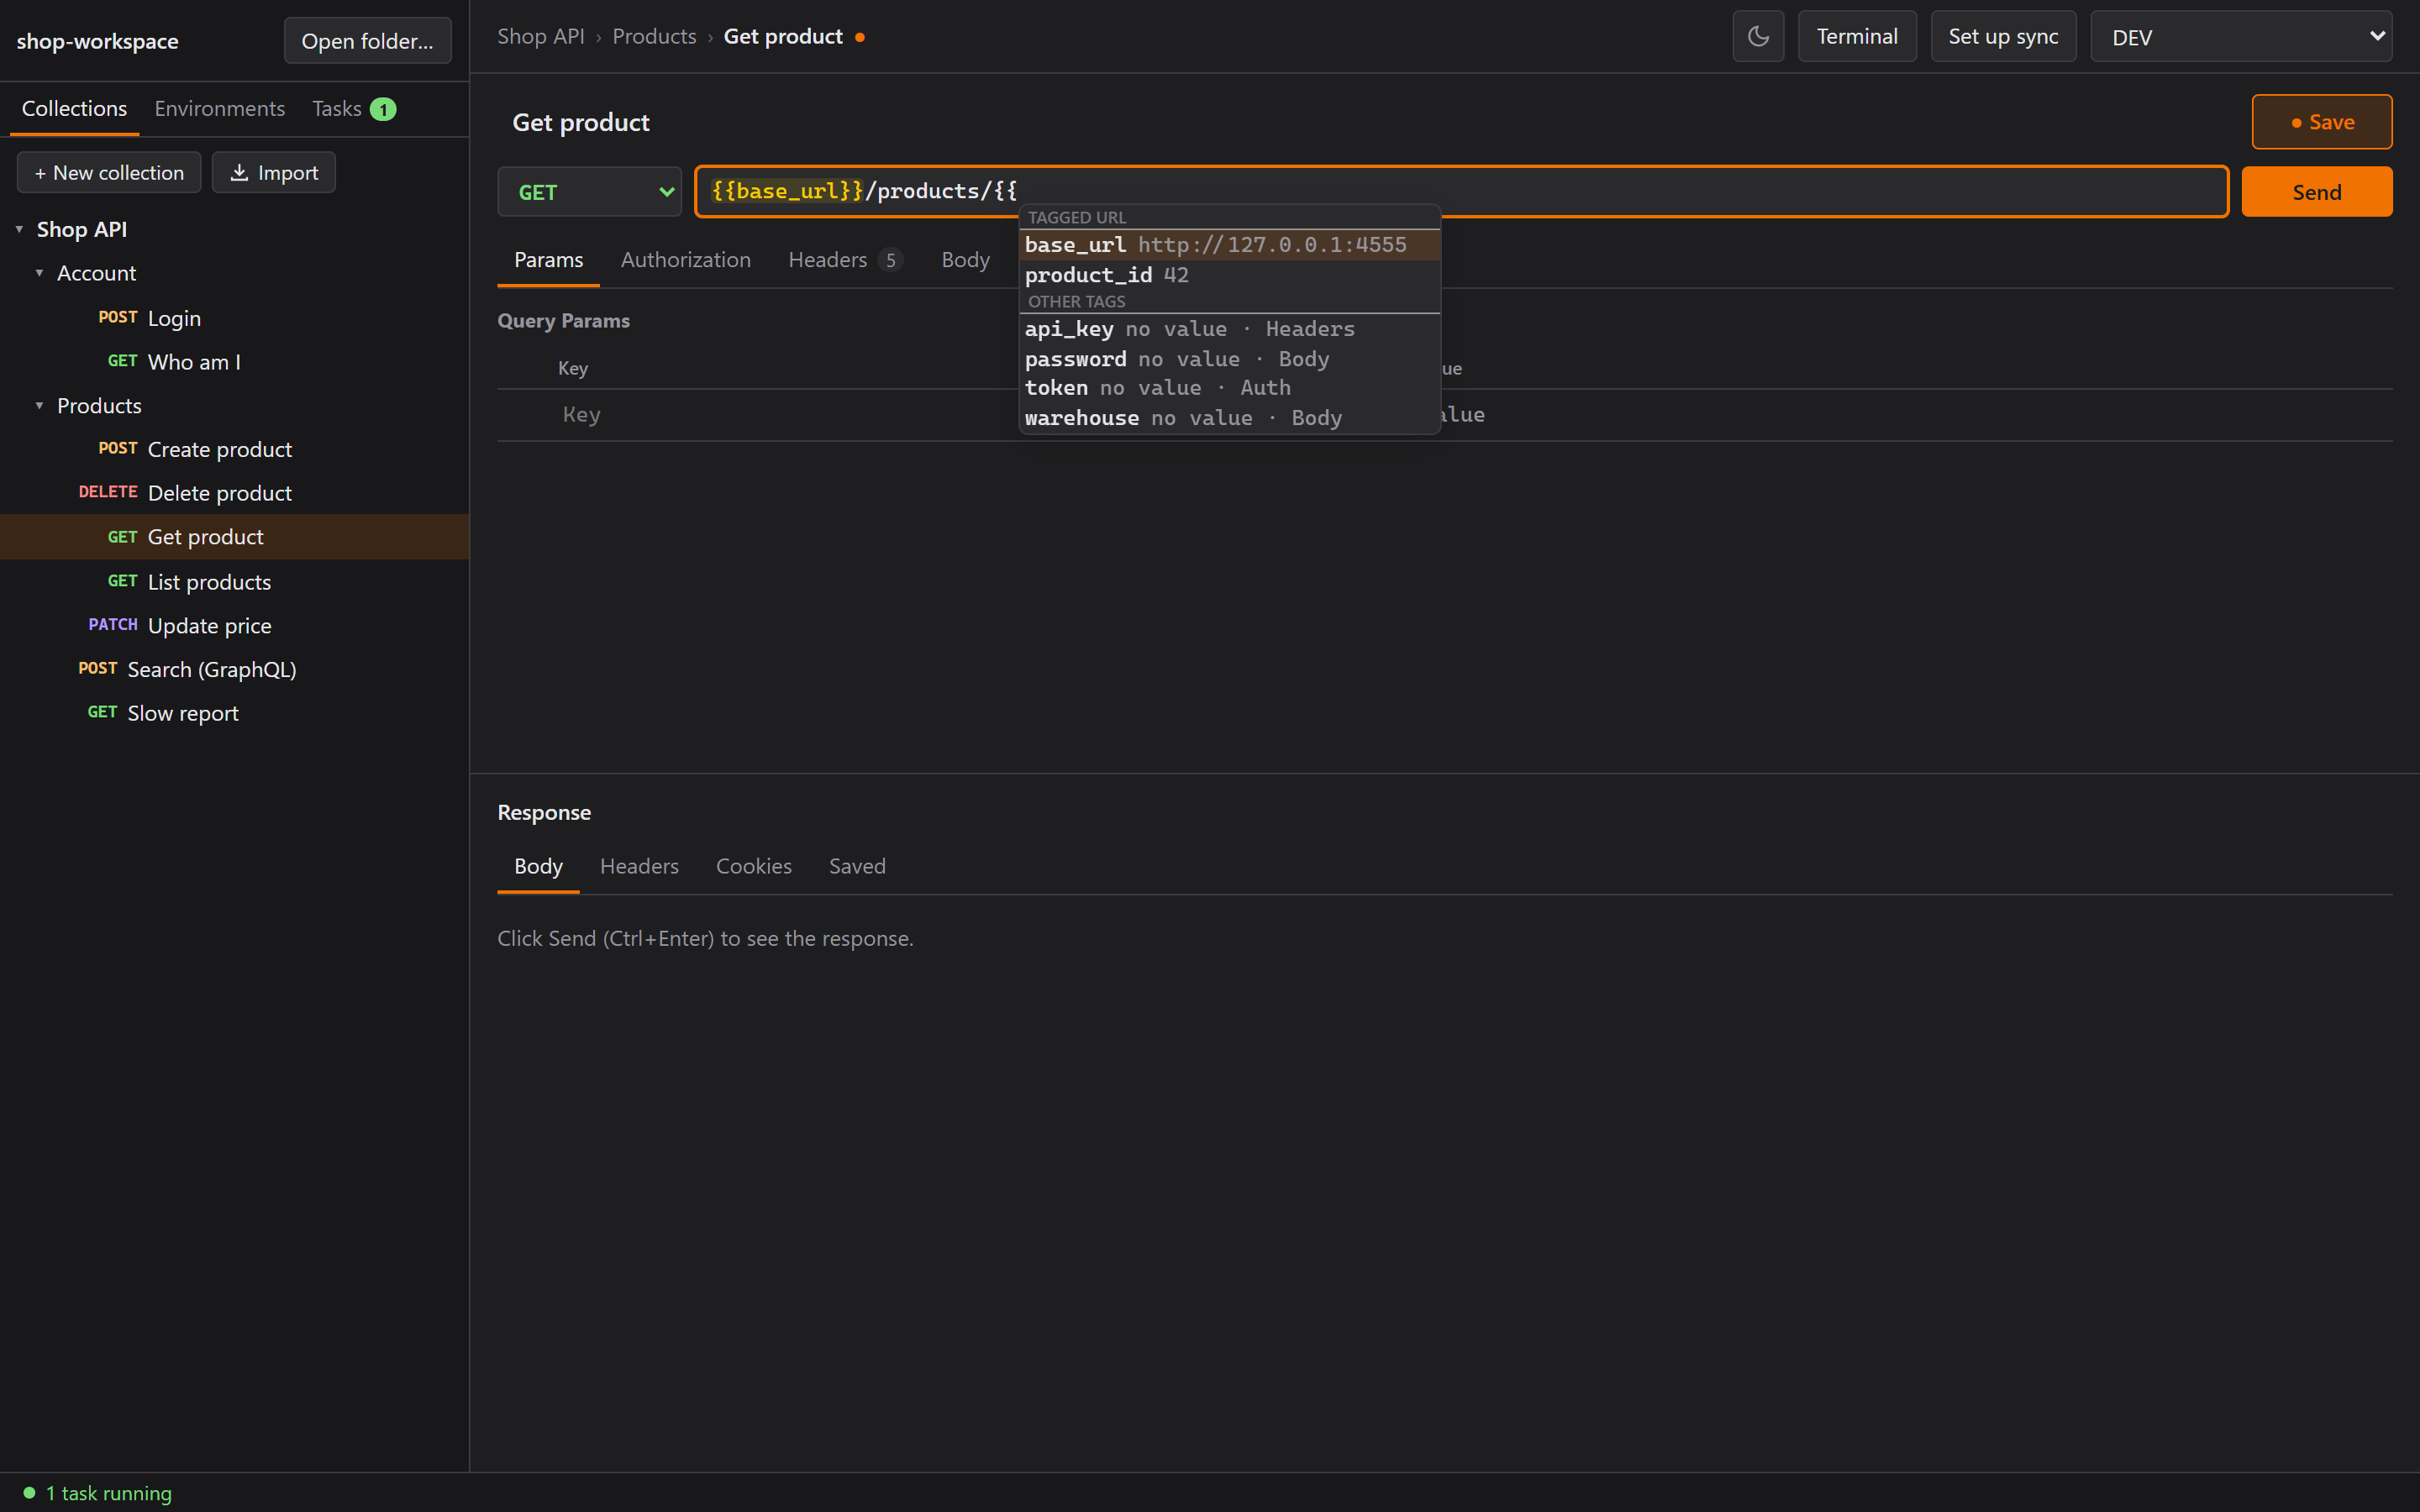
Task: Open the POST Login request
Action: (235, 318)
